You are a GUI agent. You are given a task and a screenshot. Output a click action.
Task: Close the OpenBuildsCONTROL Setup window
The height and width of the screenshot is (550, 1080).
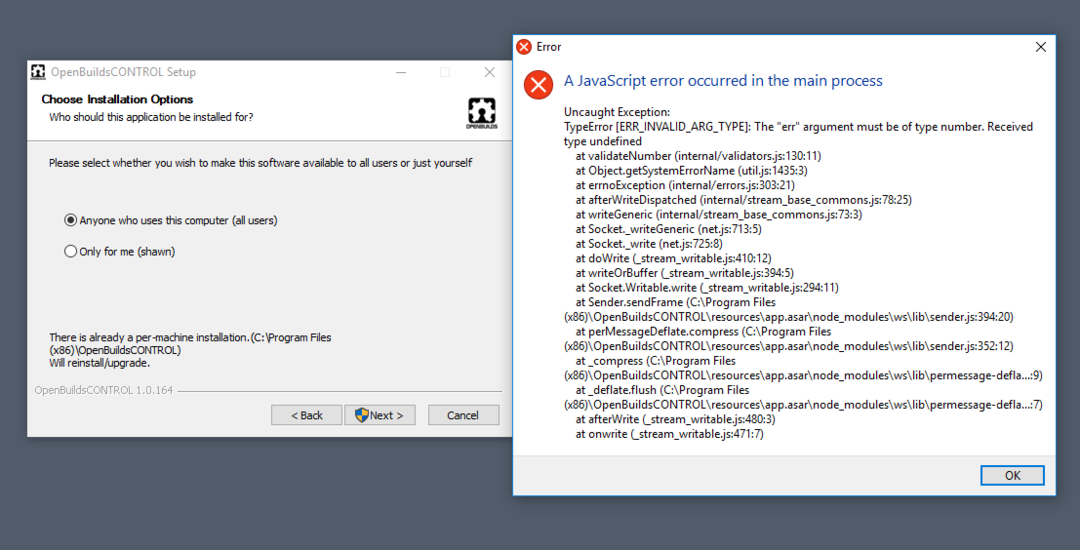[x=489, y=72]
